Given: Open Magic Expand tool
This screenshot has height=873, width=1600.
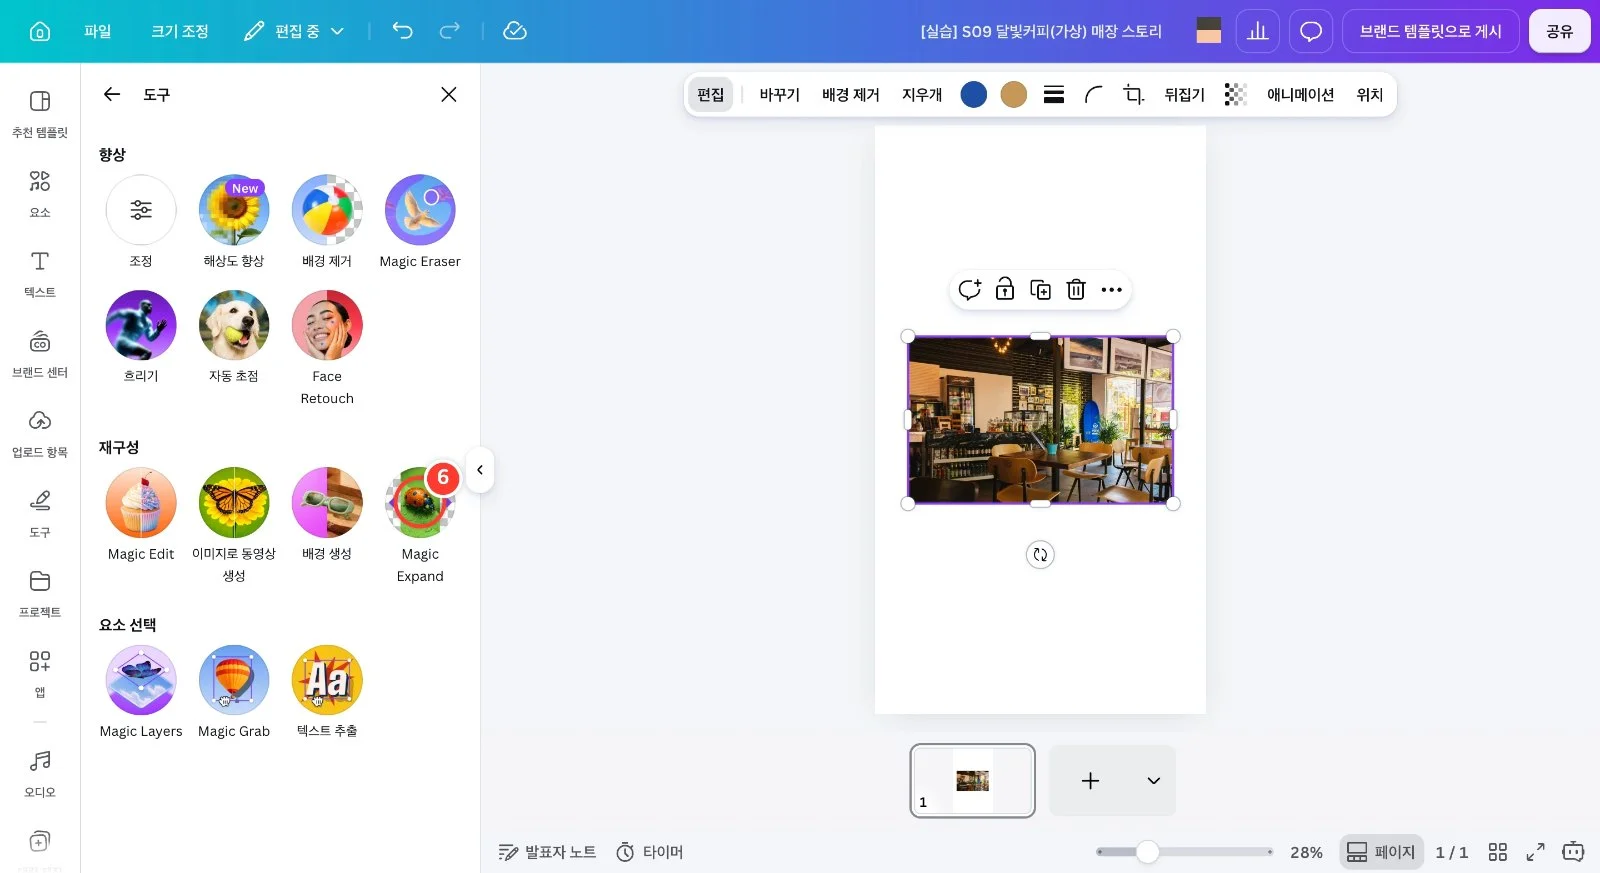Looking at the screenshot, I should pyautogui.click(x=420, y=502).
